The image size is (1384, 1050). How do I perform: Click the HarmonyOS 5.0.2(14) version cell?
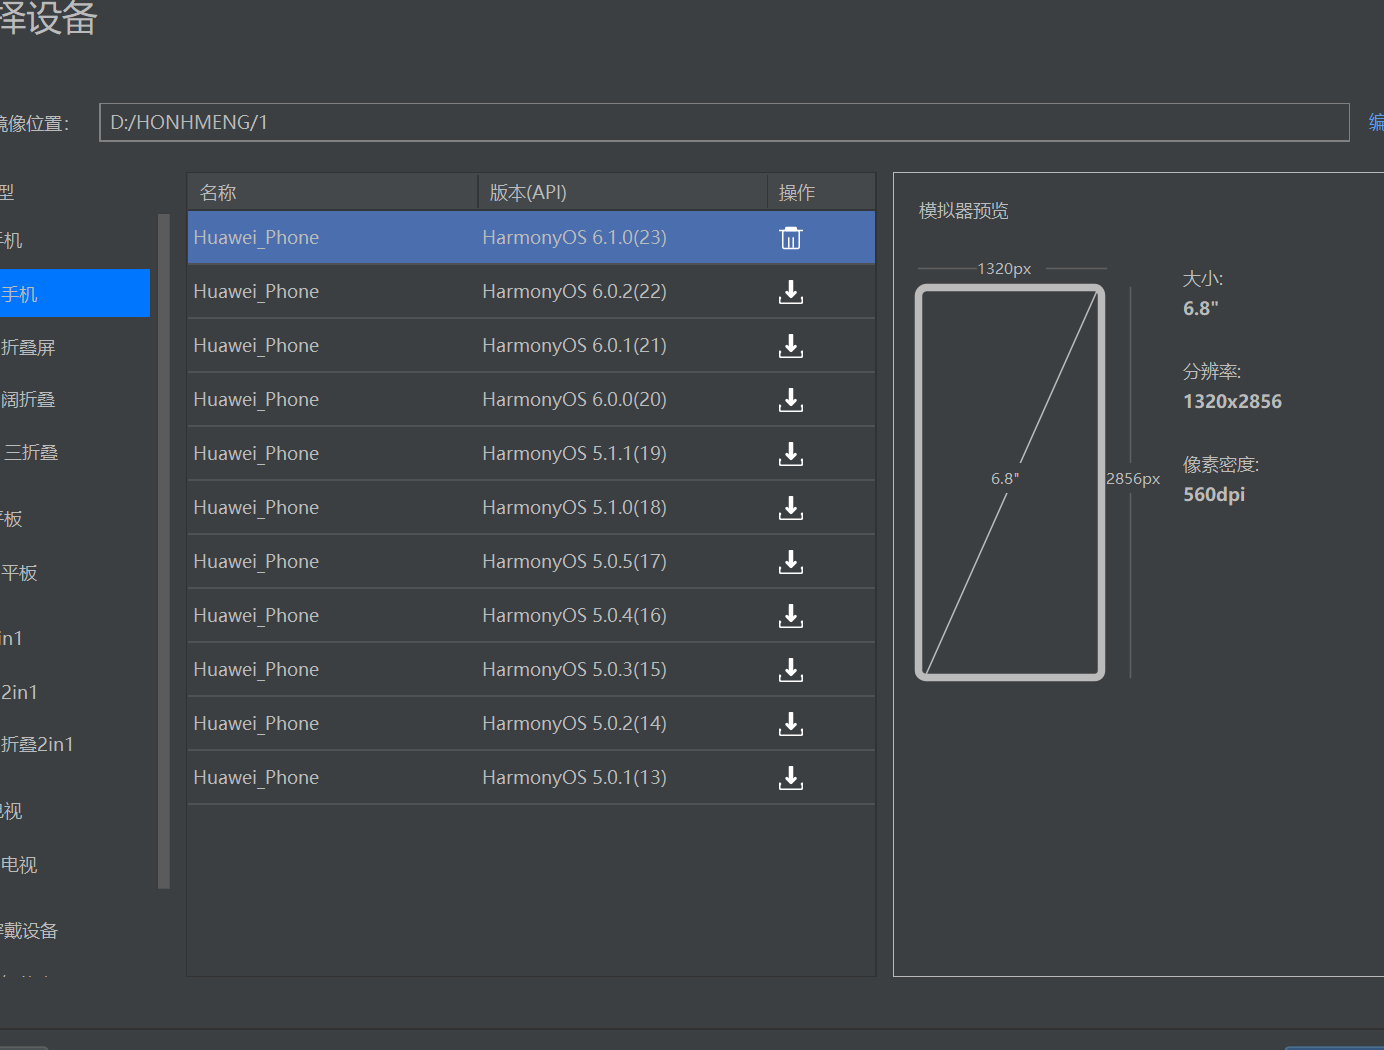(574, 723)
